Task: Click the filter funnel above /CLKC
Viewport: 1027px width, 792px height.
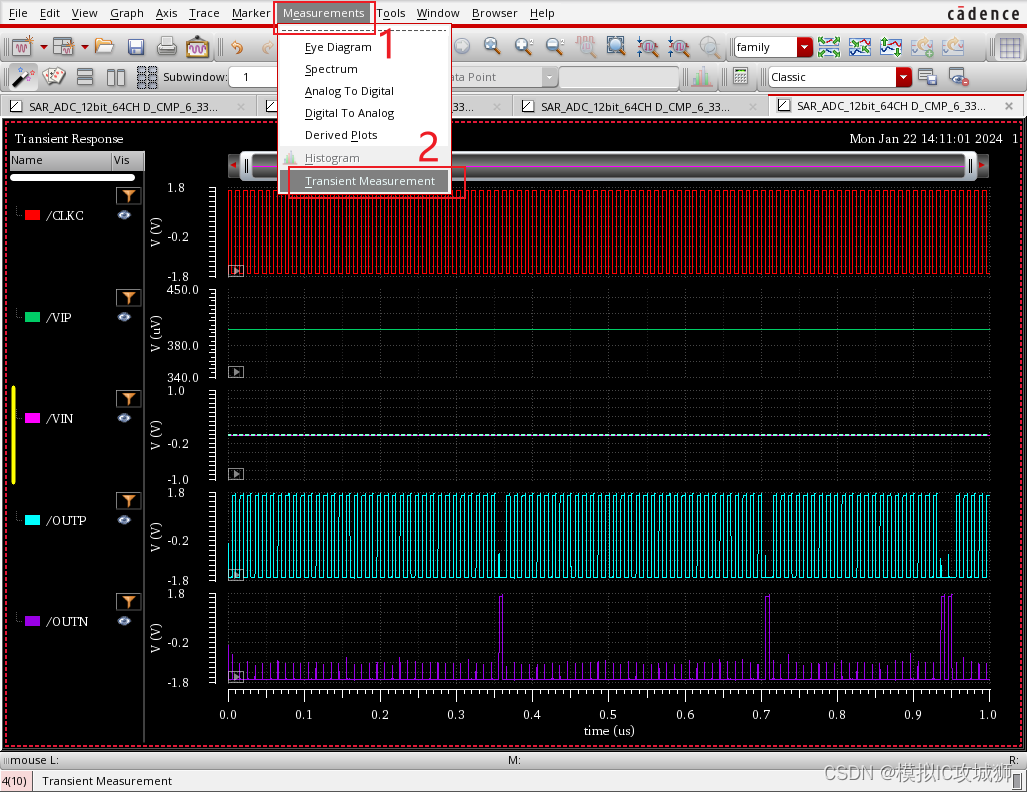Action: pos(128,195)
